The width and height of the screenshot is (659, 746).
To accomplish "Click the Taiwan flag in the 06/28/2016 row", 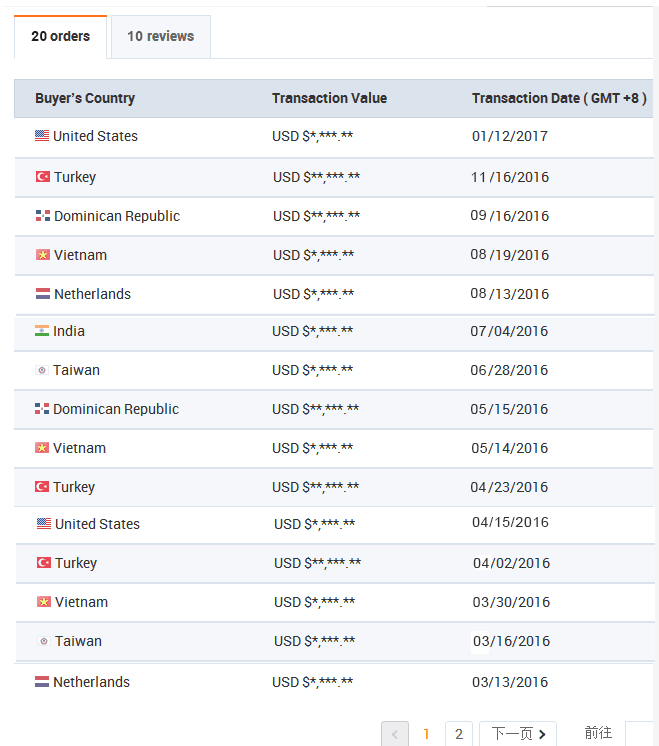I will point(42,370).
